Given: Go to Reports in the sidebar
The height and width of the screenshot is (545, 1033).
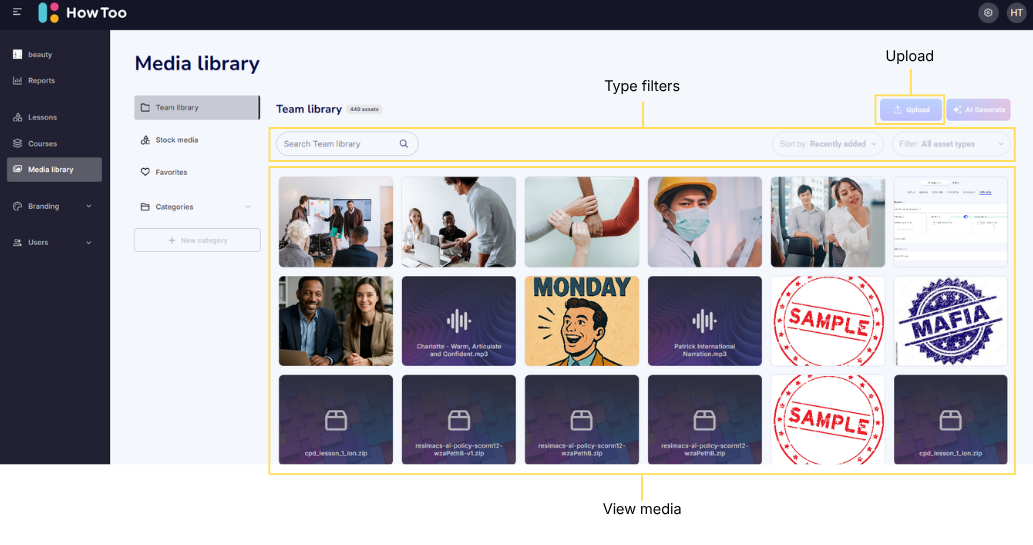Looking at the screenshot, I should click(41, 80).
